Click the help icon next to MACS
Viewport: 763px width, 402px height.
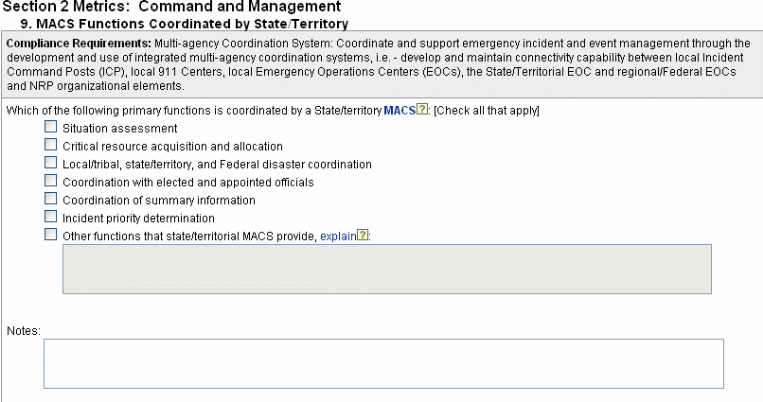(x=422, y=110)
